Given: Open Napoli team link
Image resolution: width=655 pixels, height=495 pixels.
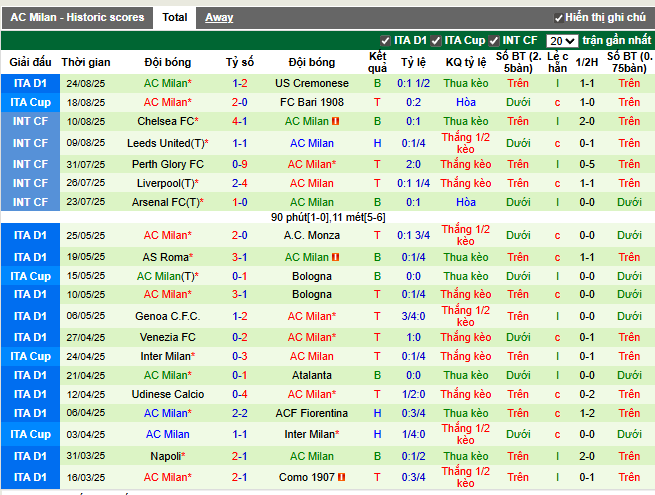Looking at the screenshot, I should 165,456.
